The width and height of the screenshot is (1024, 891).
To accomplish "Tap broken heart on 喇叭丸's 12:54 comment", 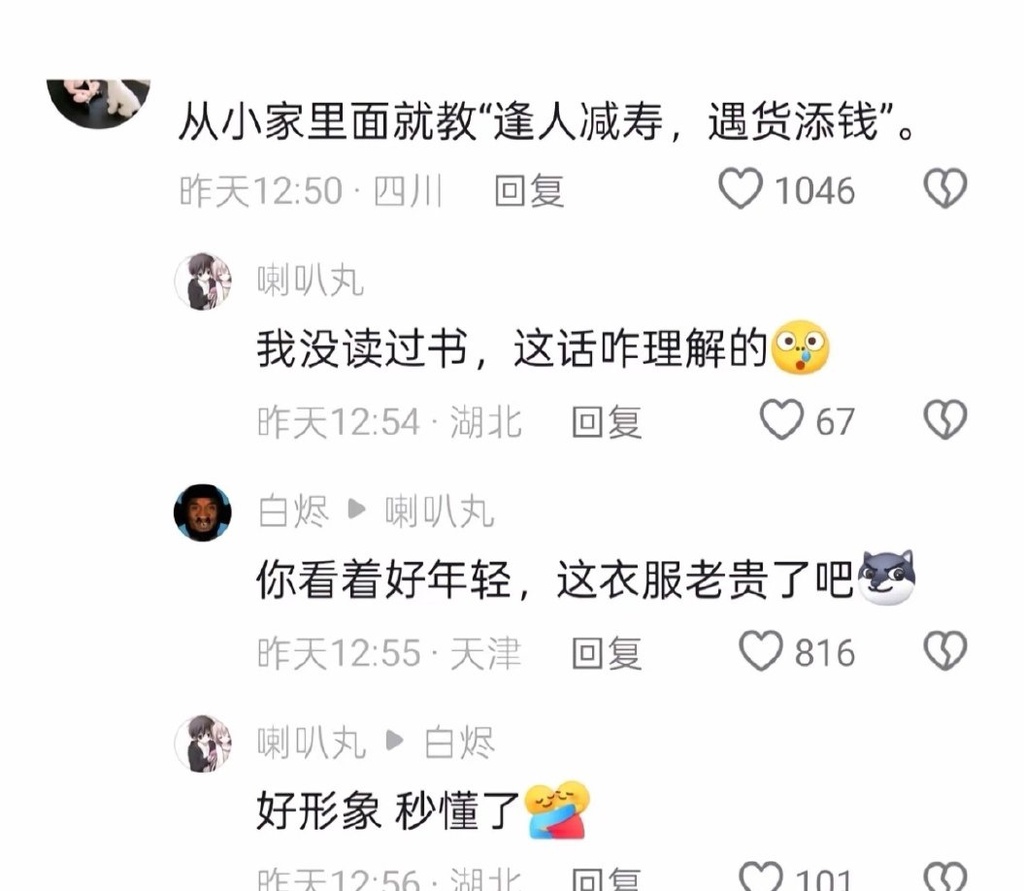I will (x=945, y=420).
